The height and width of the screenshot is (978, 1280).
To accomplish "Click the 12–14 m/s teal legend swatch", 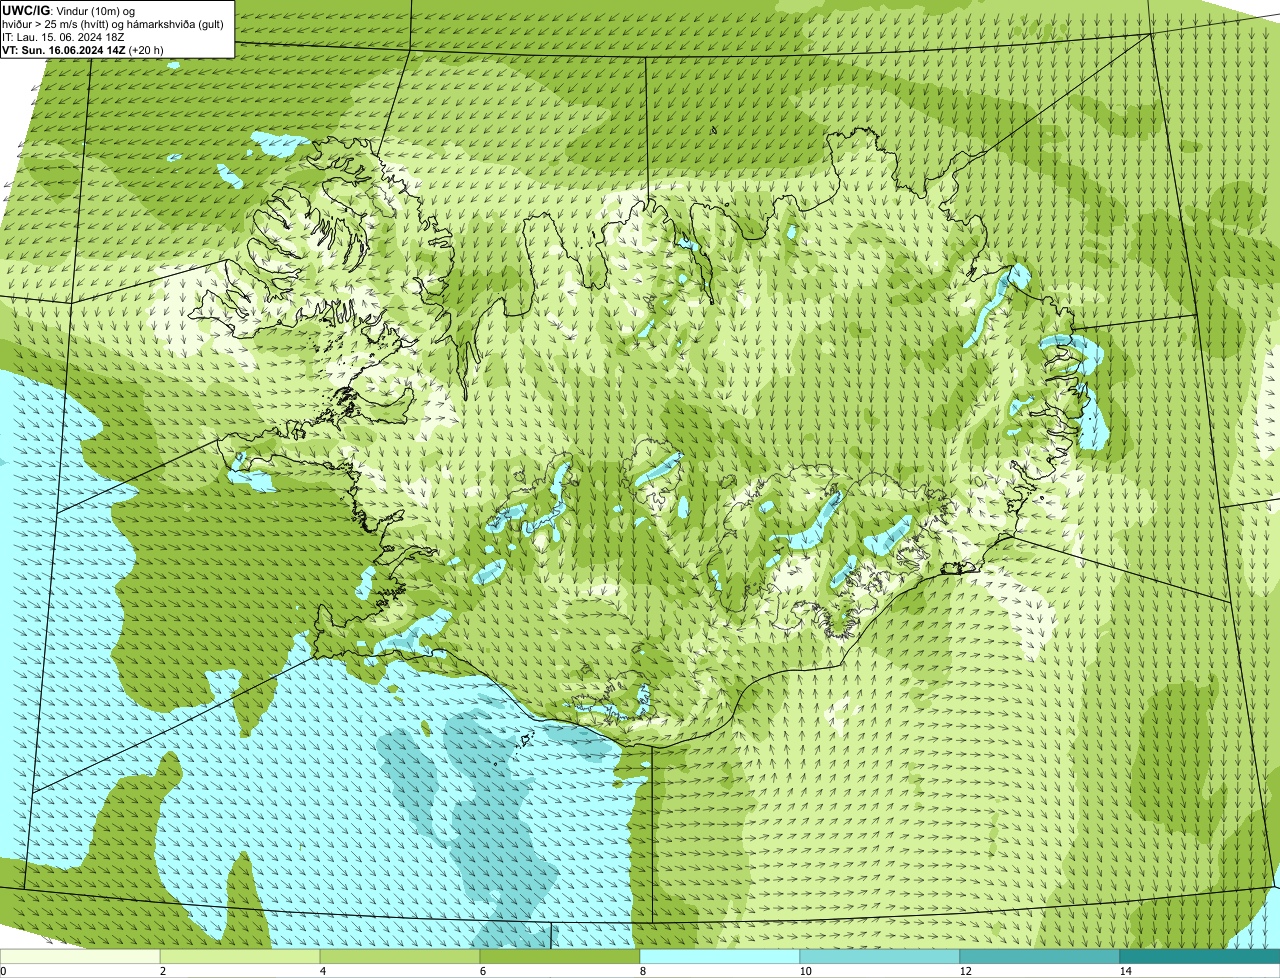I will pos(1040,956).
